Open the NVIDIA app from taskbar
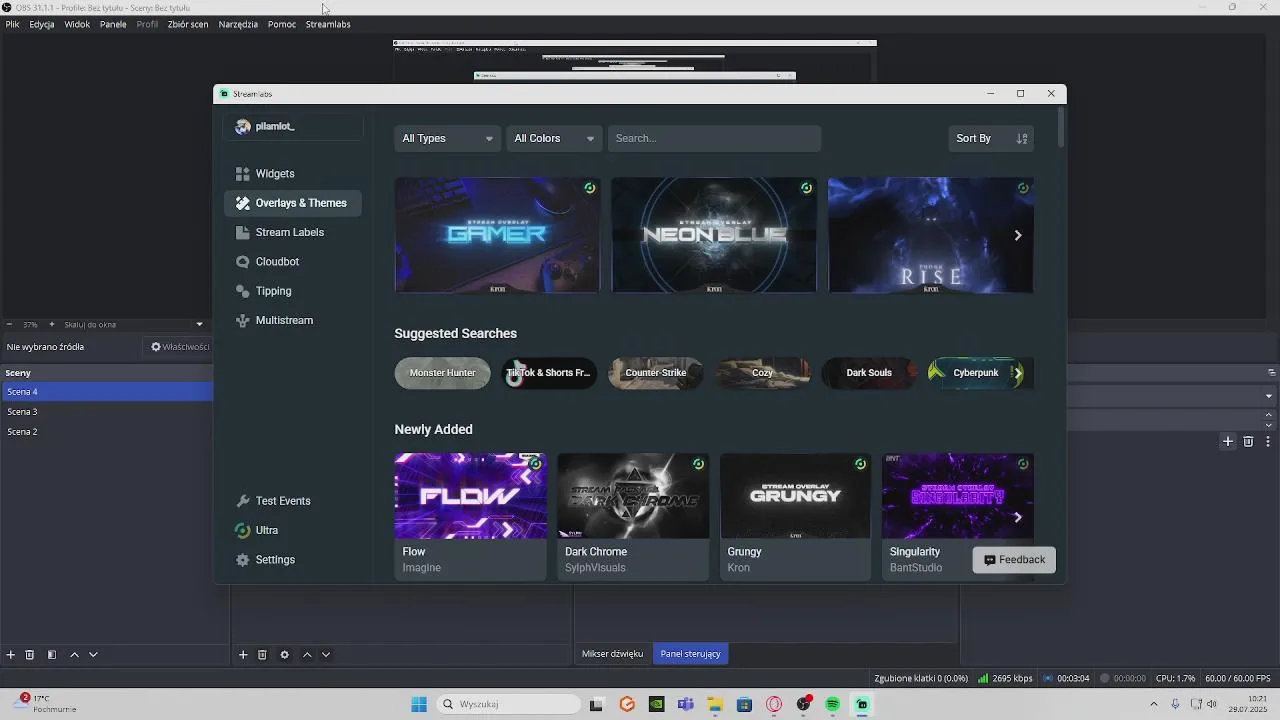The height and width of the screenshot is (720, 1280). (x=656, y=705)
